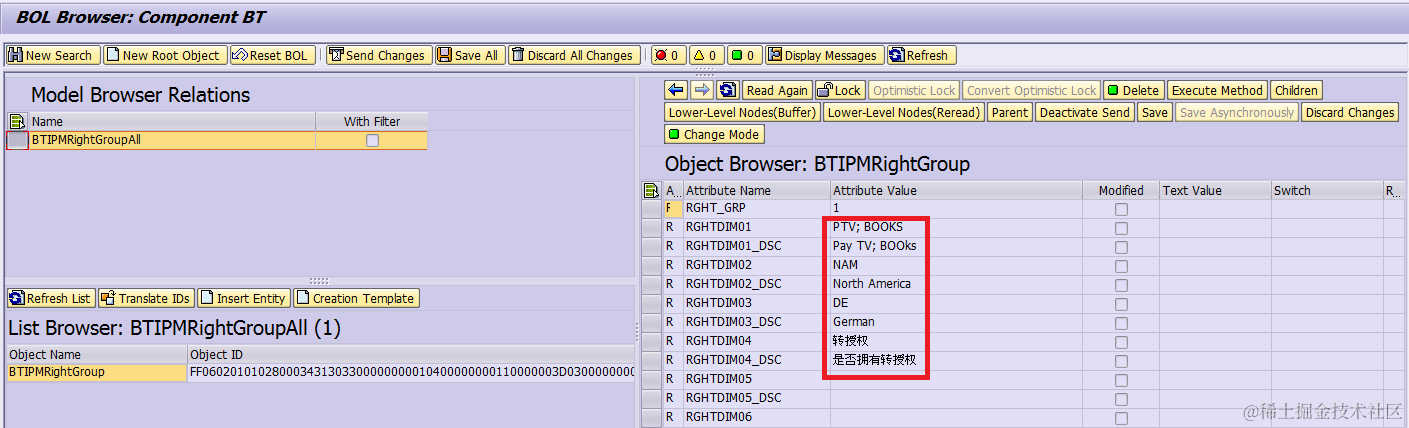Screen dimensions: 1409x428
Task: Open Creation Template
Action: (x=355, y=298)
